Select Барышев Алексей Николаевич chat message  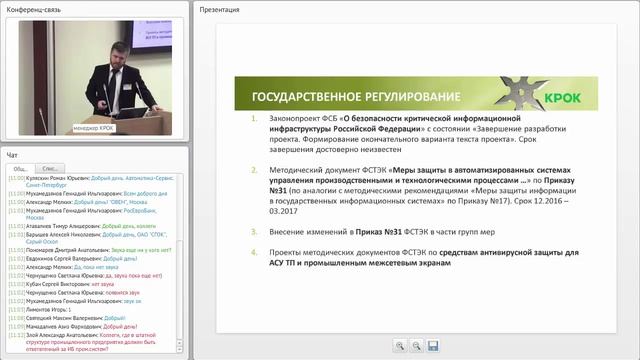click(x=88, y=238)
